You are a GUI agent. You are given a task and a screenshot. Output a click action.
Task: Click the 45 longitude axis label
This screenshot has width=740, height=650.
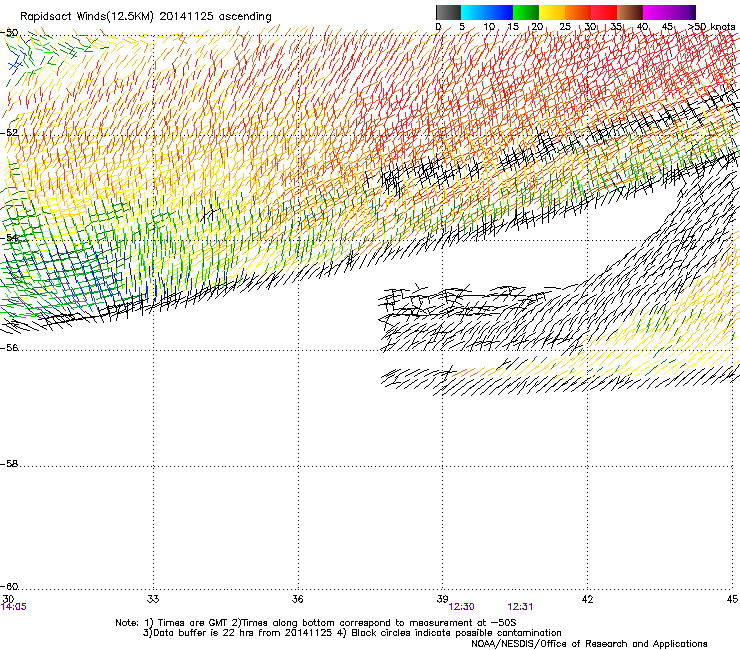click(x=732, y=599)
